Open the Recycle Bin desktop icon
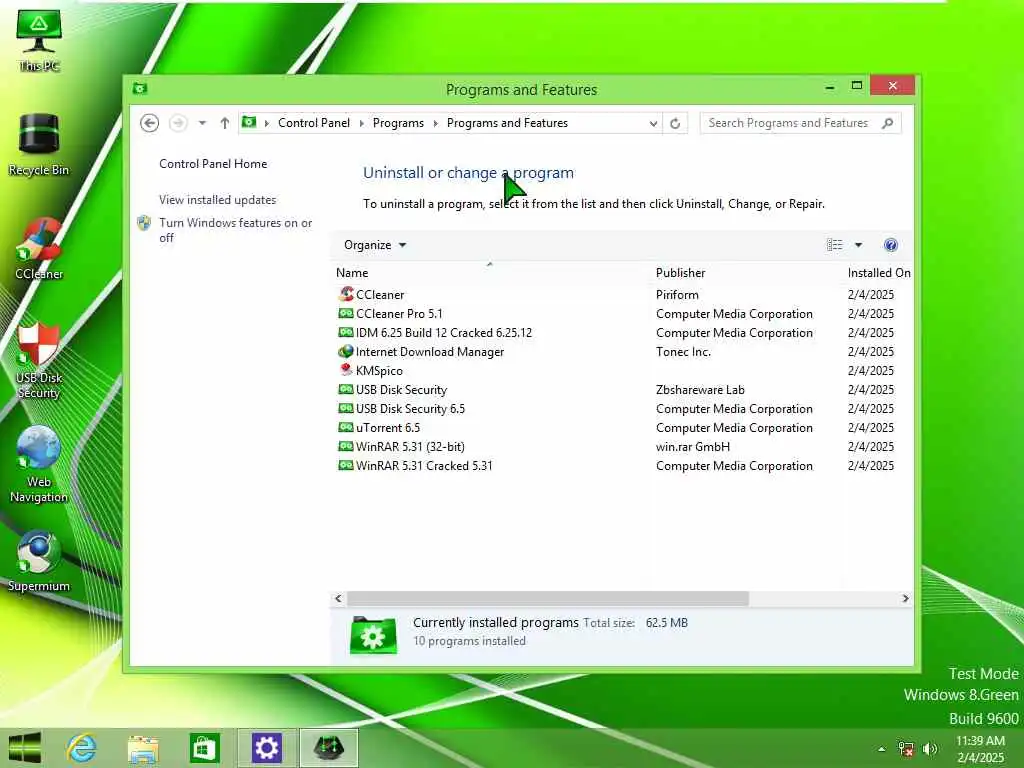The width and height of the screenshot is (1024, 768). 39,145
